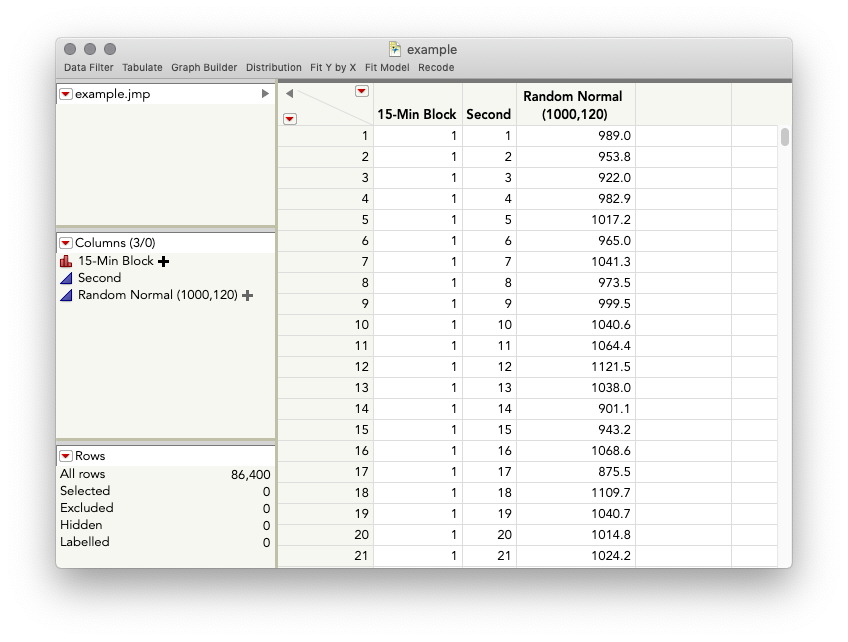
Task: Click the cell with value 1017.2
Action: pos(576,220)
